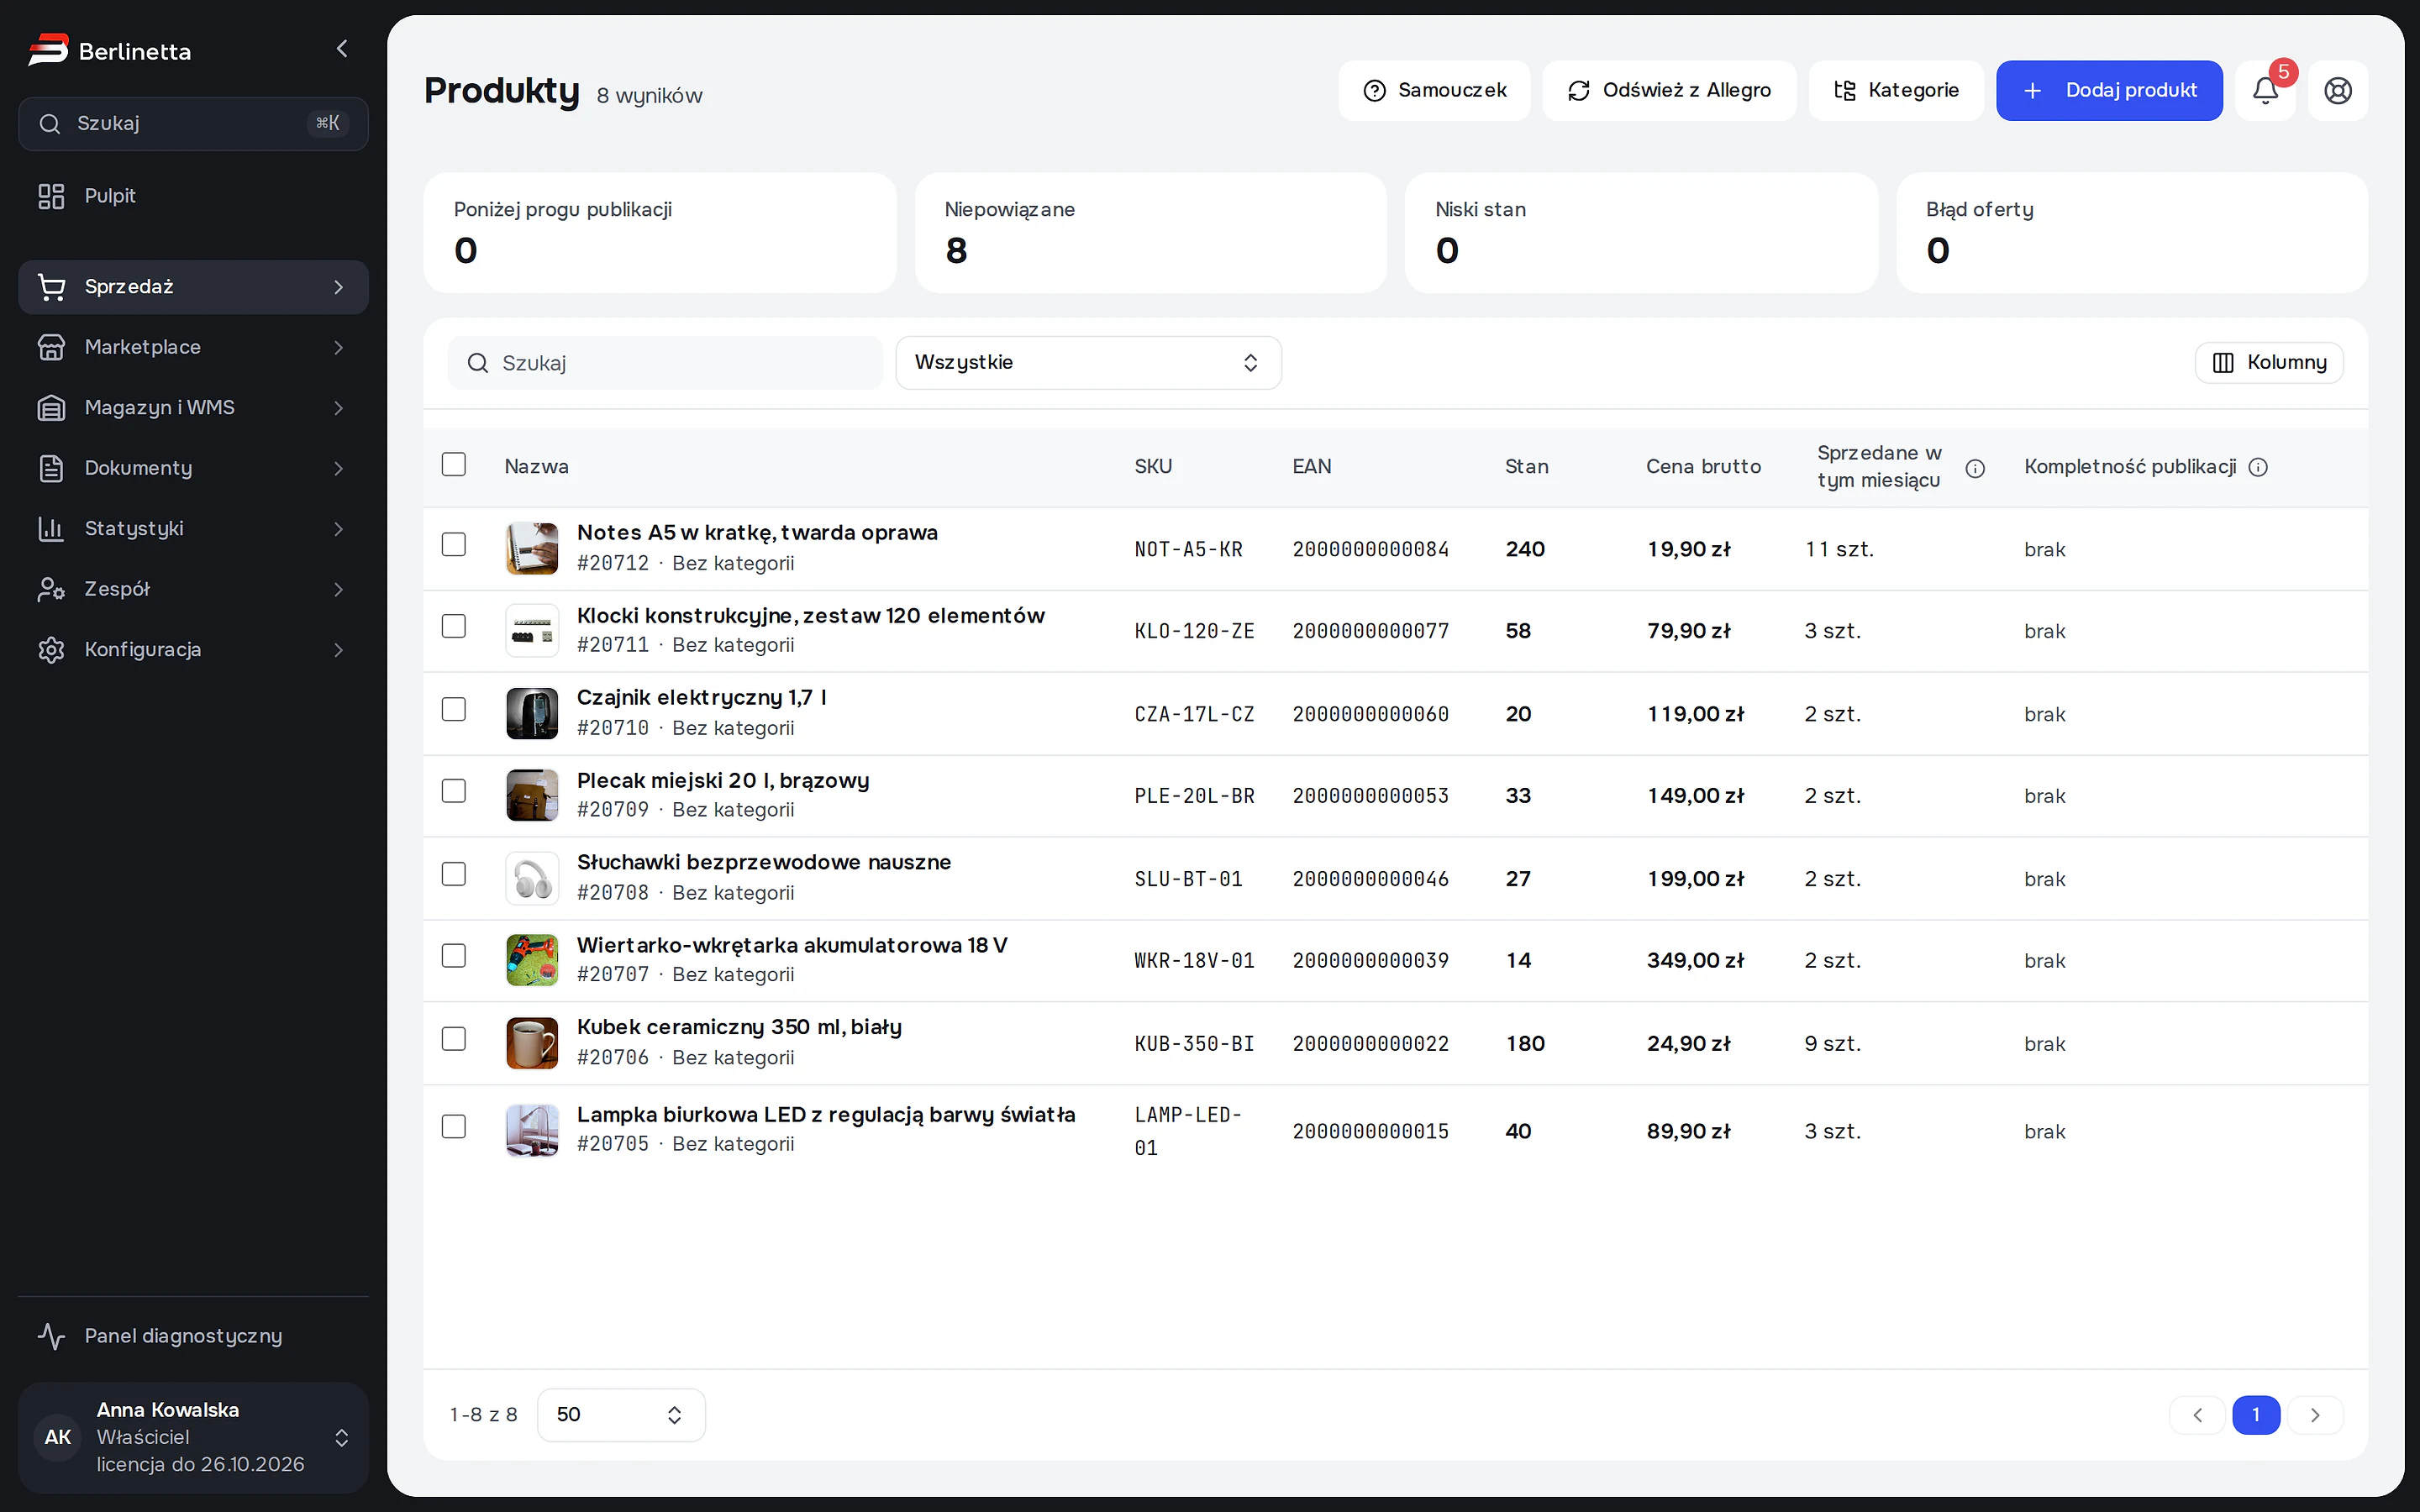Screen dimensions: 2420x1512
Task: Open the Konfiguracja sidebar item
Action: pyautogui.click(x=193, y=650)
